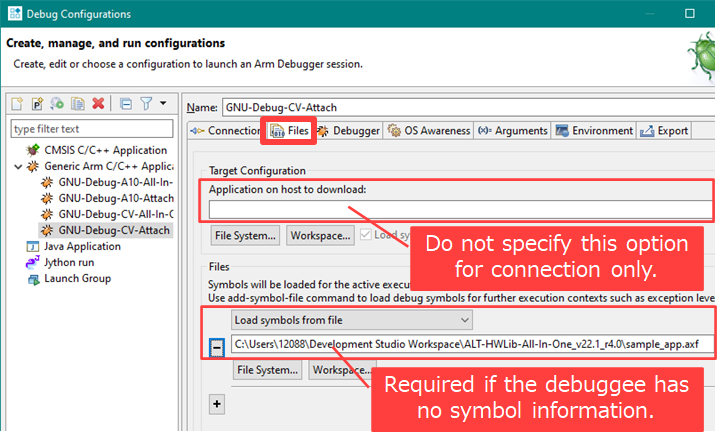The height and width of the screenshot is (438, 717).
Task: Click File System button under Target Configuration
Action: 245,235
